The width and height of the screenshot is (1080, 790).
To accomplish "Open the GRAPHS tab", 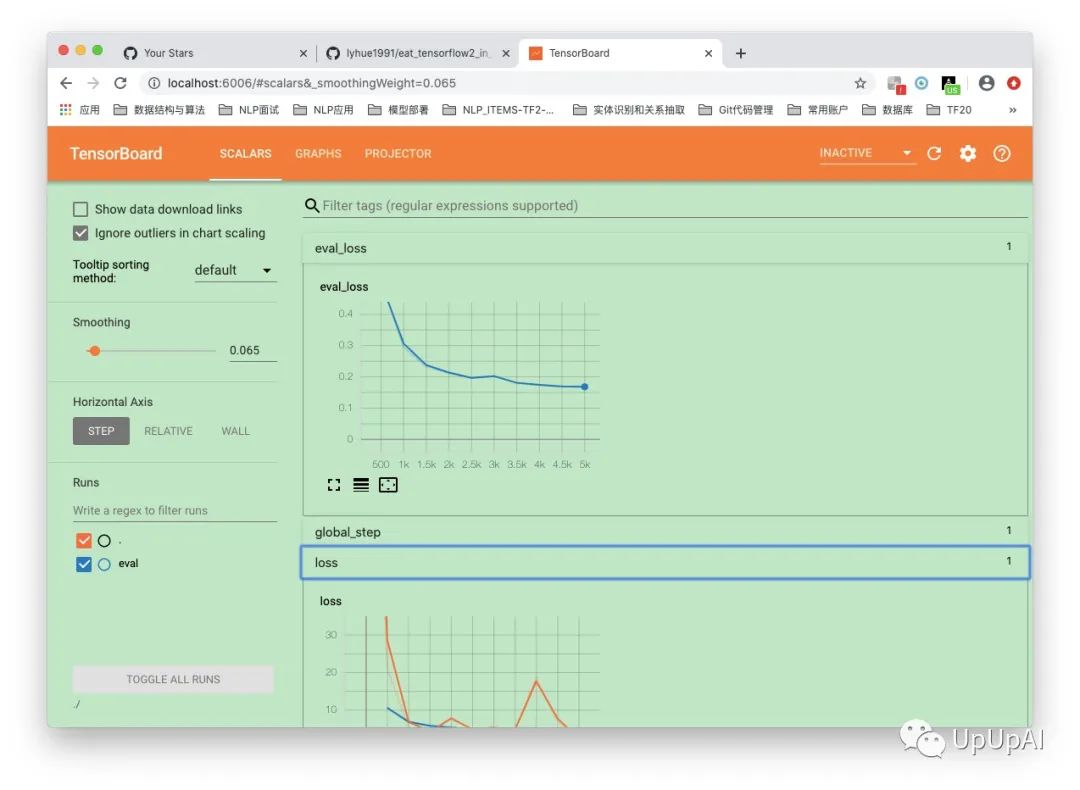I will click(318, 154).
